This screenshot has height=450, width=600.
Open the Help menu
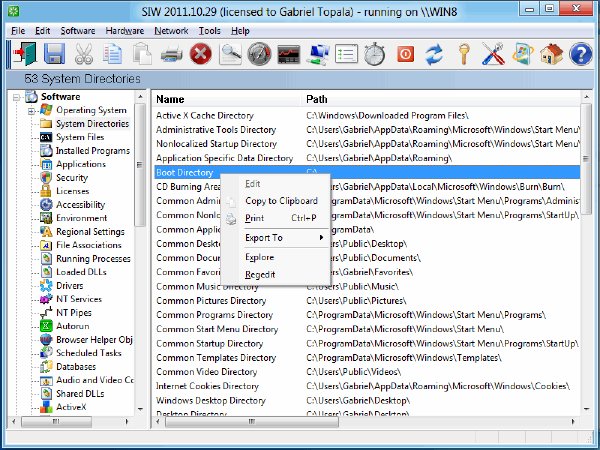click(240, 31)
